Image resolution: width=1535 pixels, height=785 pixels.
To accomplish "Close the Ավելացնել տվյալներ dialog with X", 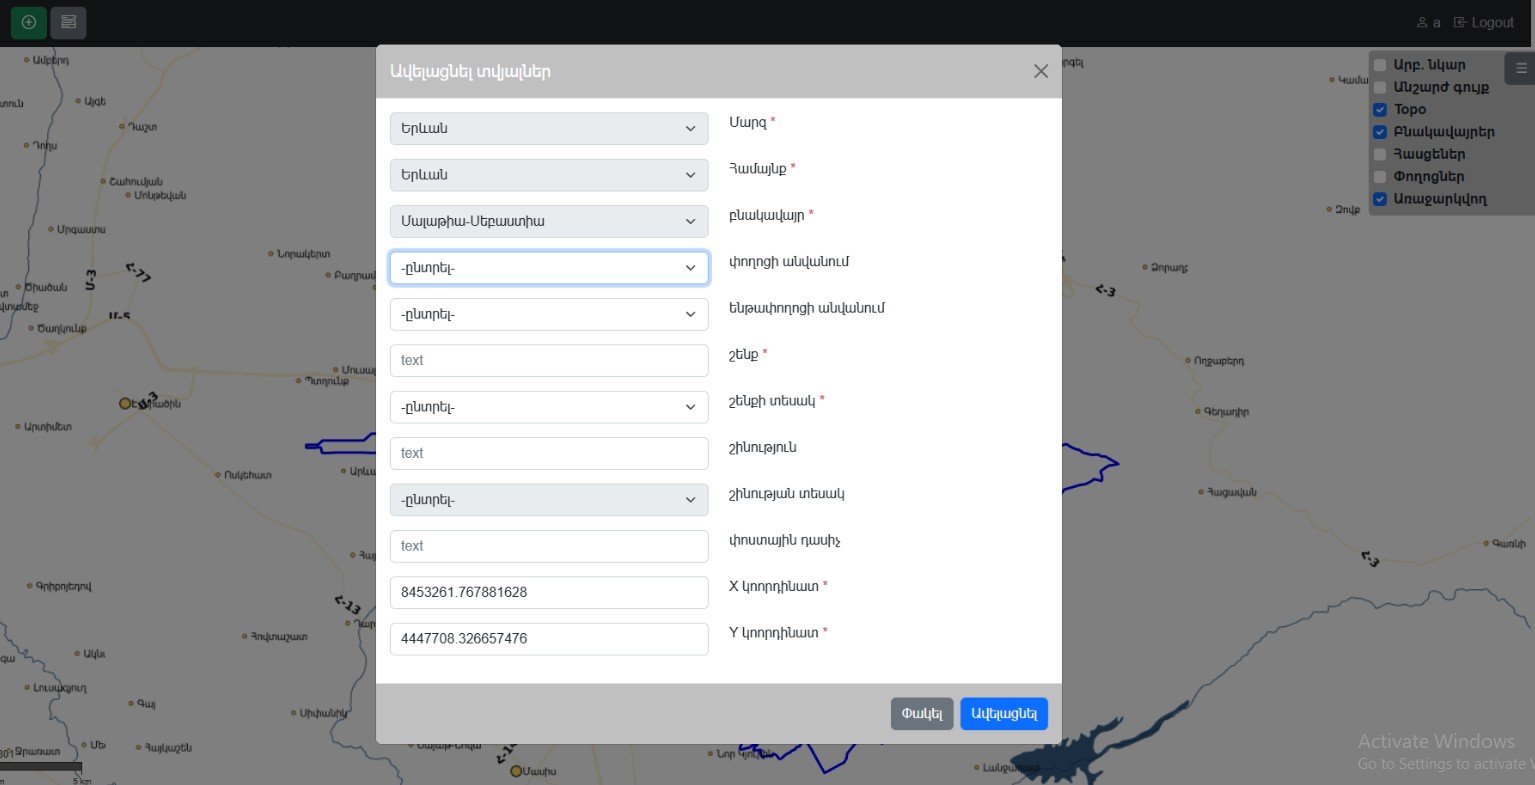I will pyautogui.click(x=1040, y=71).
